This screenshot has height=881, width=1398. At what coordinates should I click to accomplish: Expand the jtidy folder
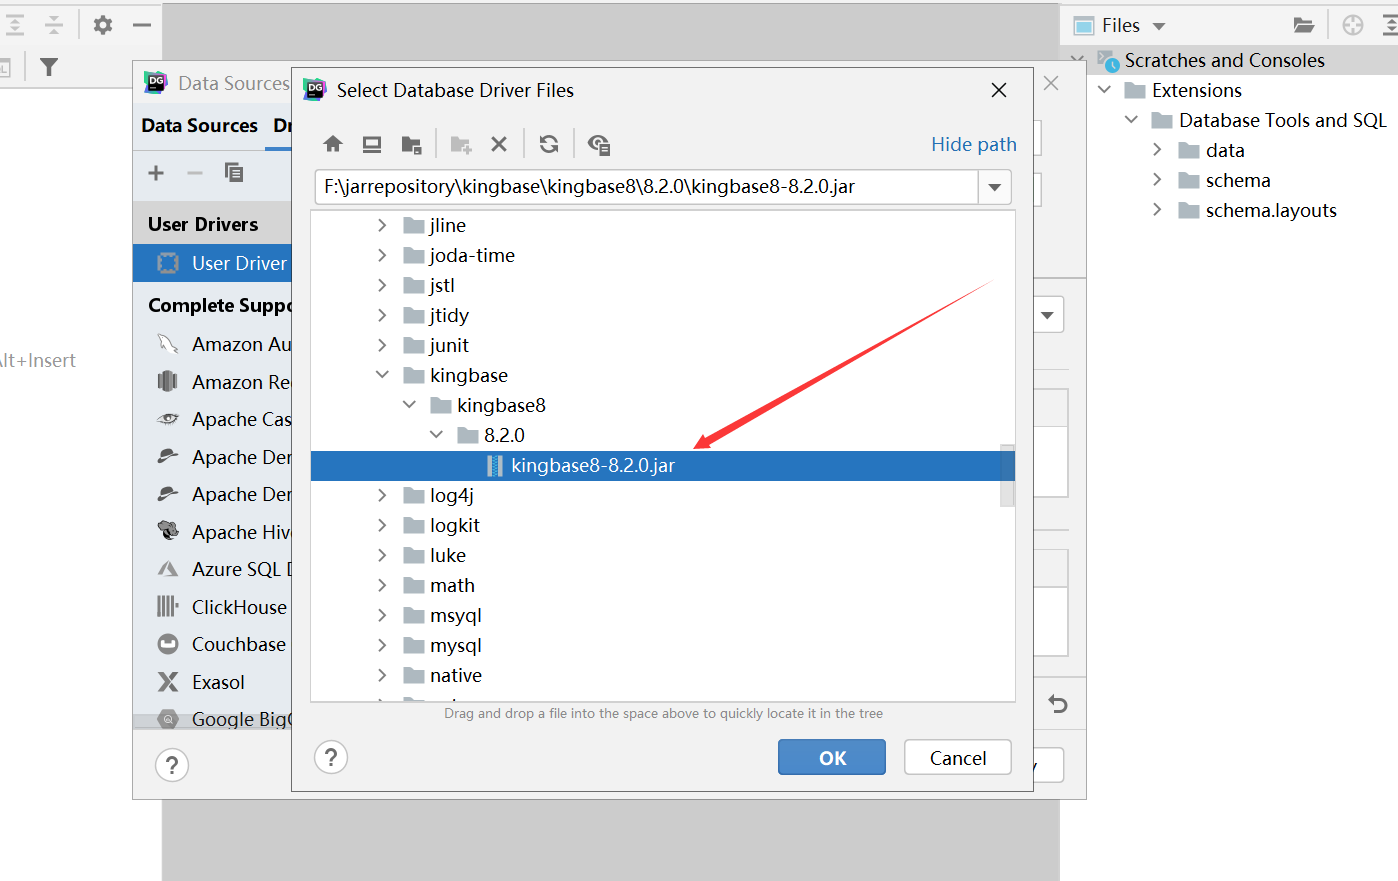tap(382, 315)
